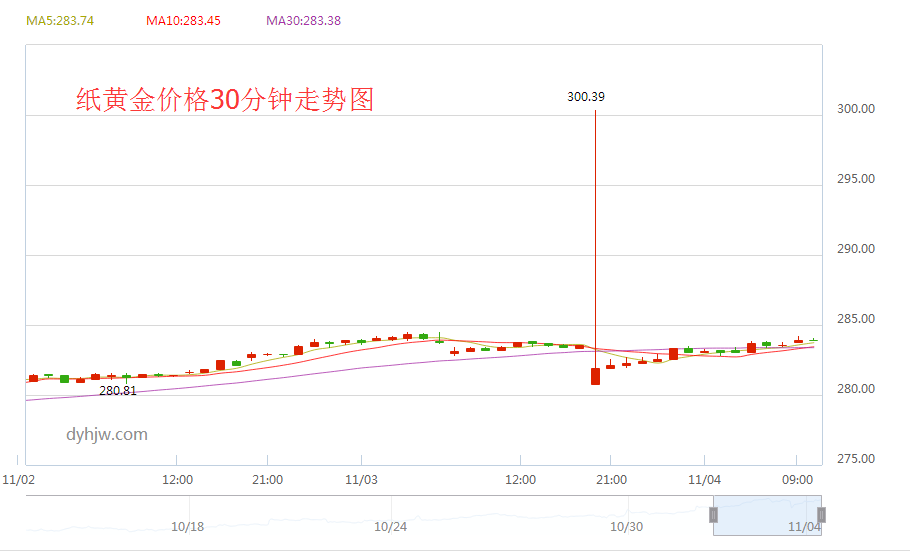
Task: Click the 11/03 date axis label
Action: (361, 480)
